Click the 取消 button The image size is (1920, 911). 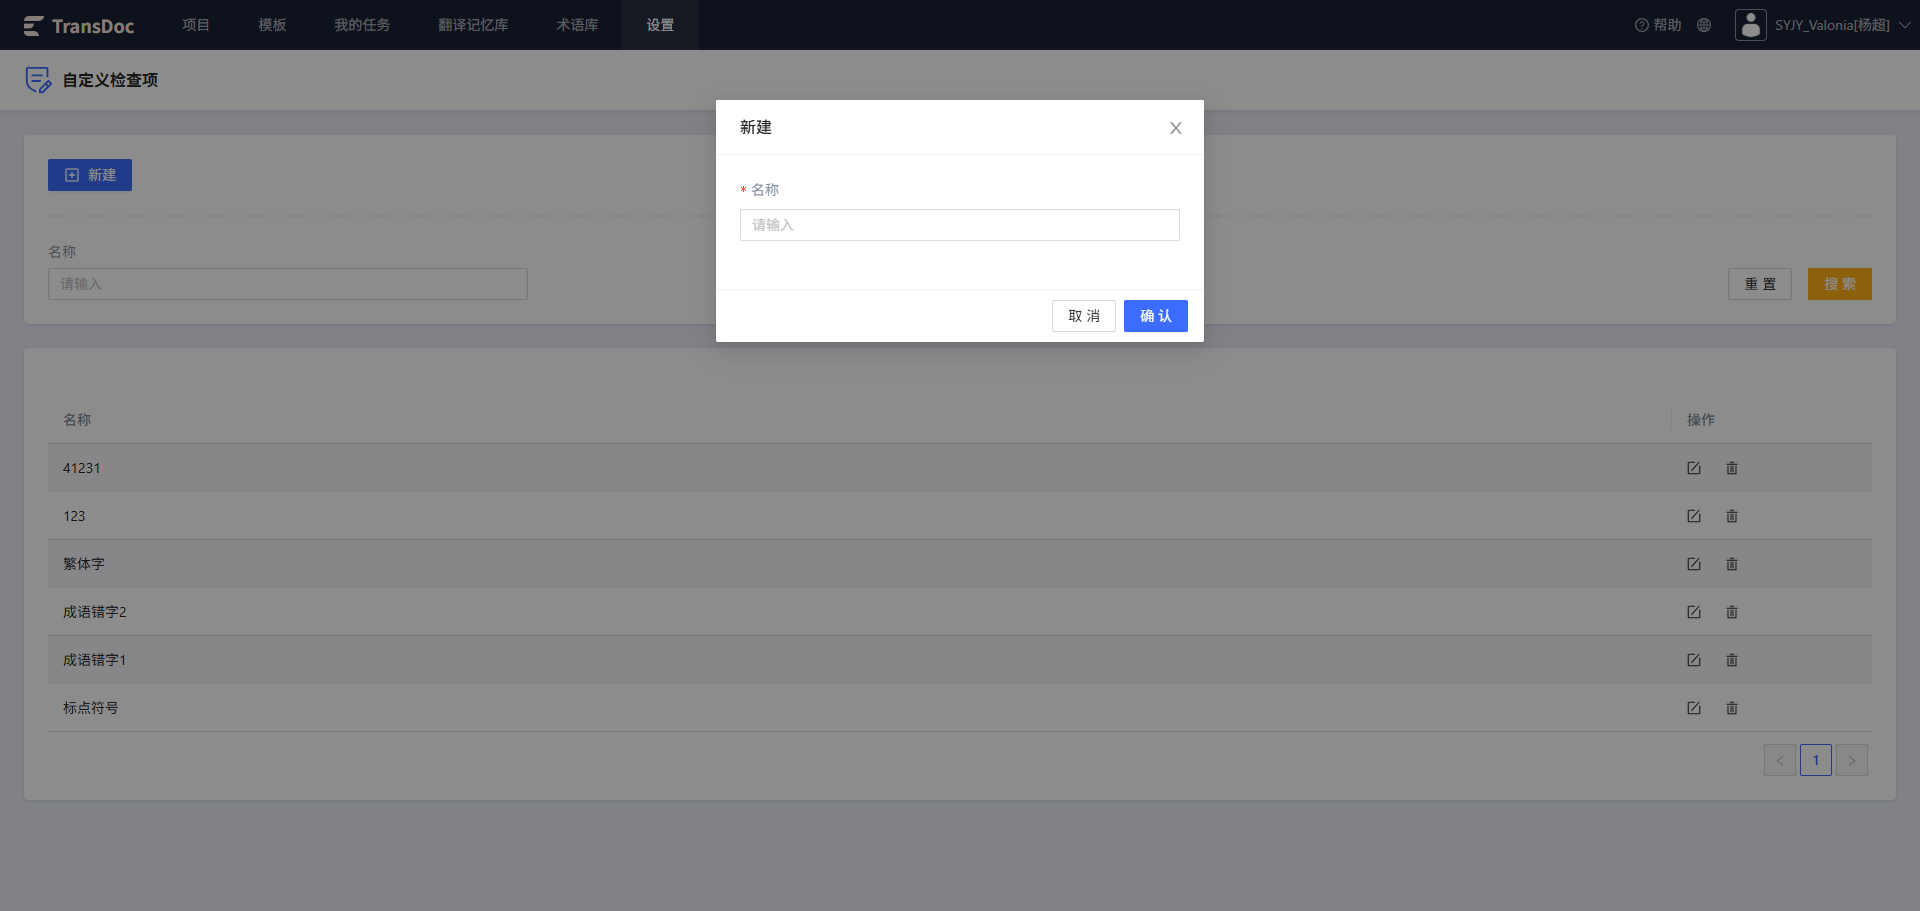click(1084, 316)
